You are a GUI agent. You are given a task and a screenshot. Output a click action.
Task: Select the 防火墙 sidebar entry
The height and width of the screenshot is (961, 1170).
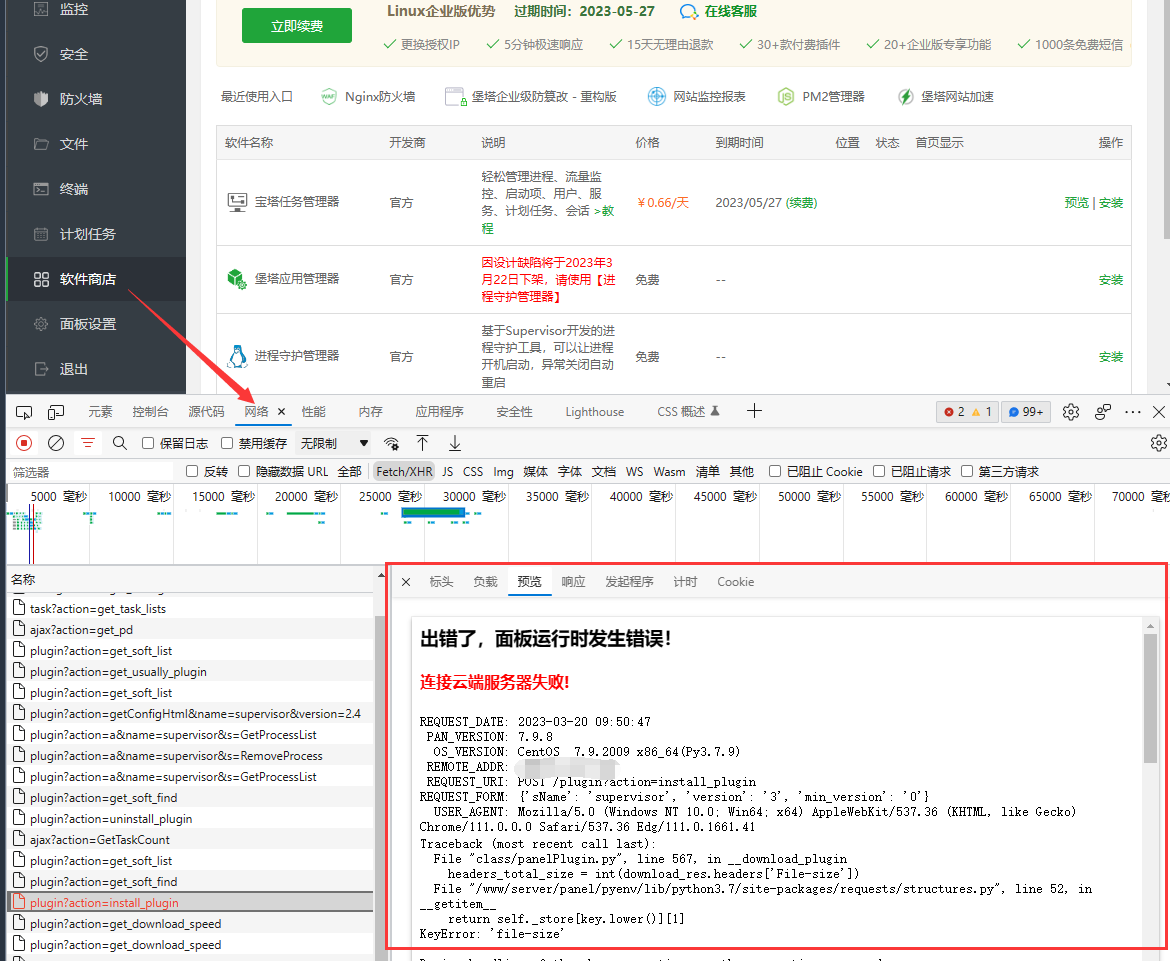click(71, 98)
